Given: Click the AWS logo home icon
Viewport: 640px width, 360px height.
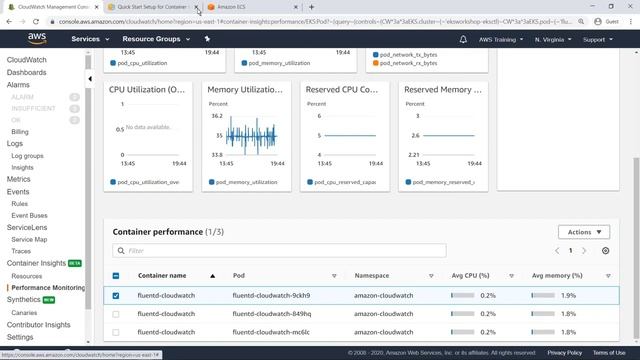Looking at the screenshot, I should [x=37, y=39].
